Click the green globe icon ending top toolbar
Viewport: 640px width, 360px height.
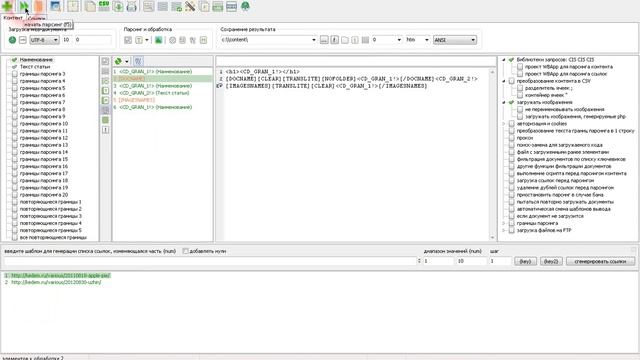pos(245,6)
